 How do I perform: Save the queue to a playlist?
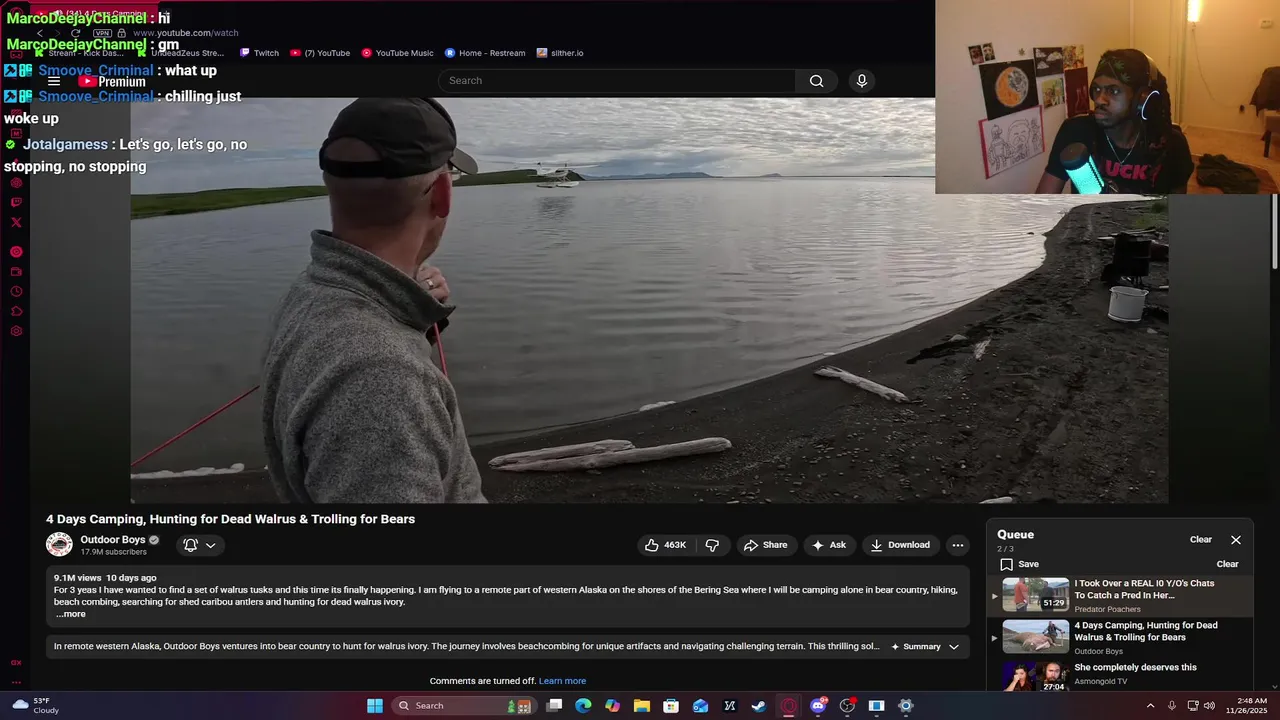point(1020,564)
